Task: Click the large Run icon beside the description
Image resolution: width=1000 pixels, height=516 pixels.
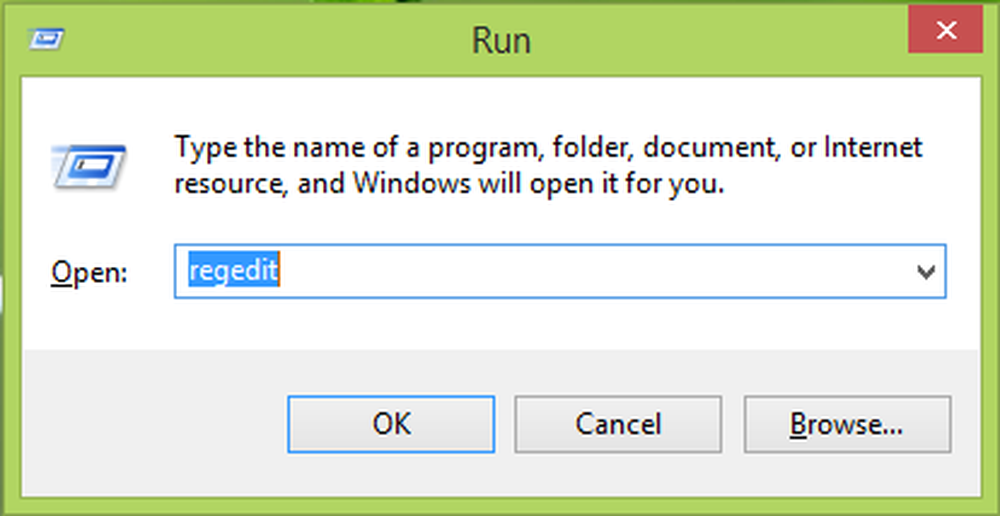Action: pos(89,165)
